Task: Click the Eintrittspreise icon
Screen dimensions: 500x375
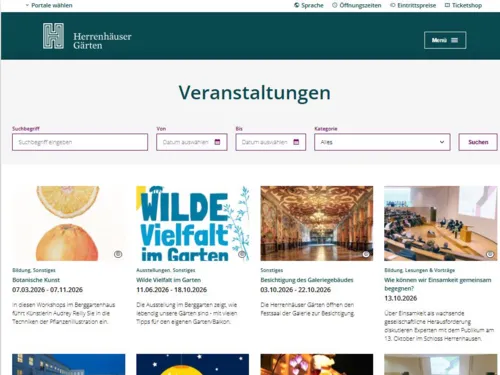Action: 393,5
